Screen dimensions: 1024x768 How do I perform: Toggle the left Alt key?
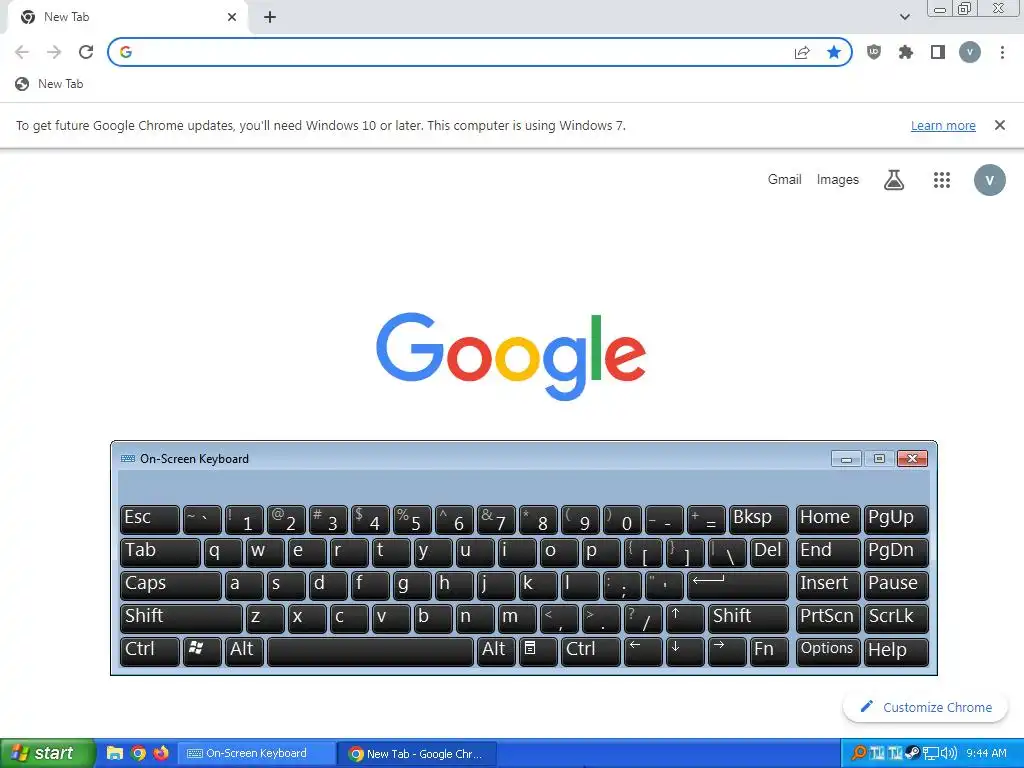(244, 651)
